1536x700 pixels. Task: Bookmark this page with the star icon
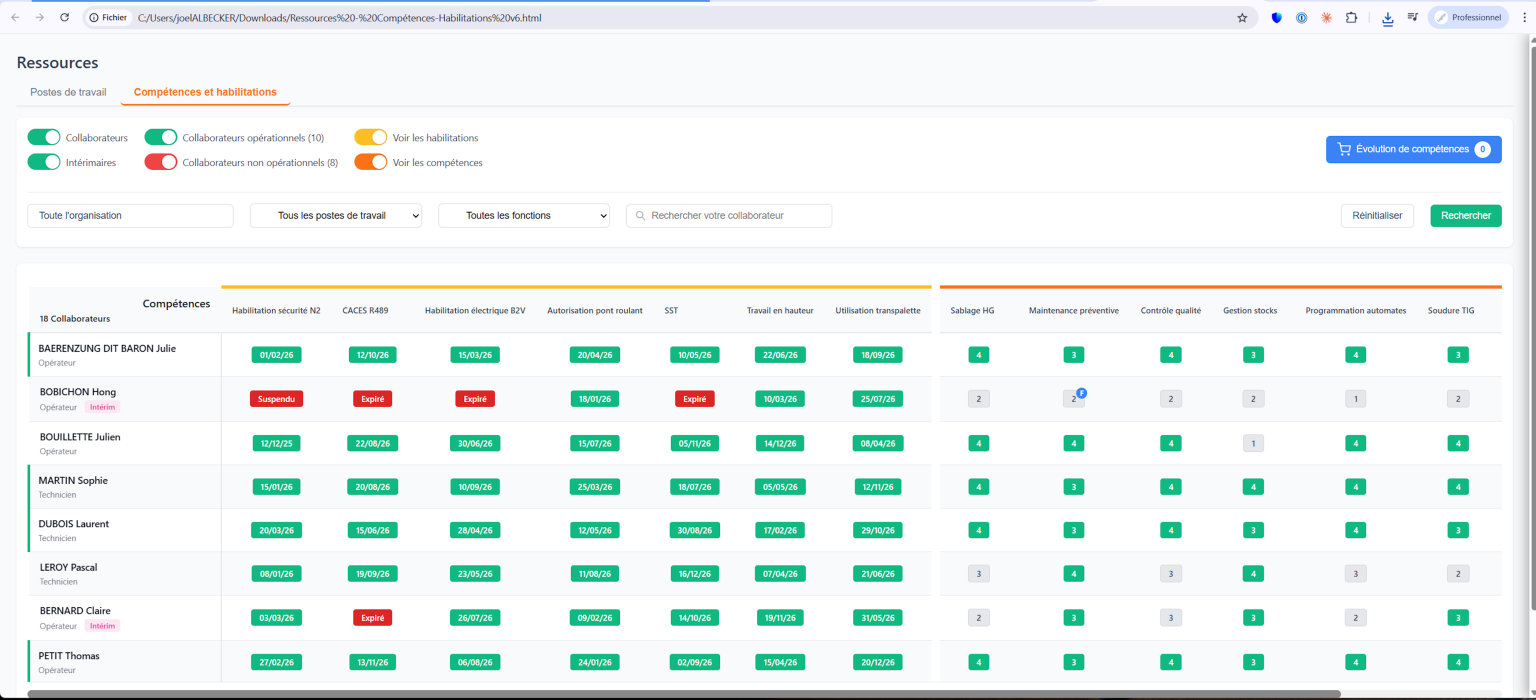(1242, 18)
